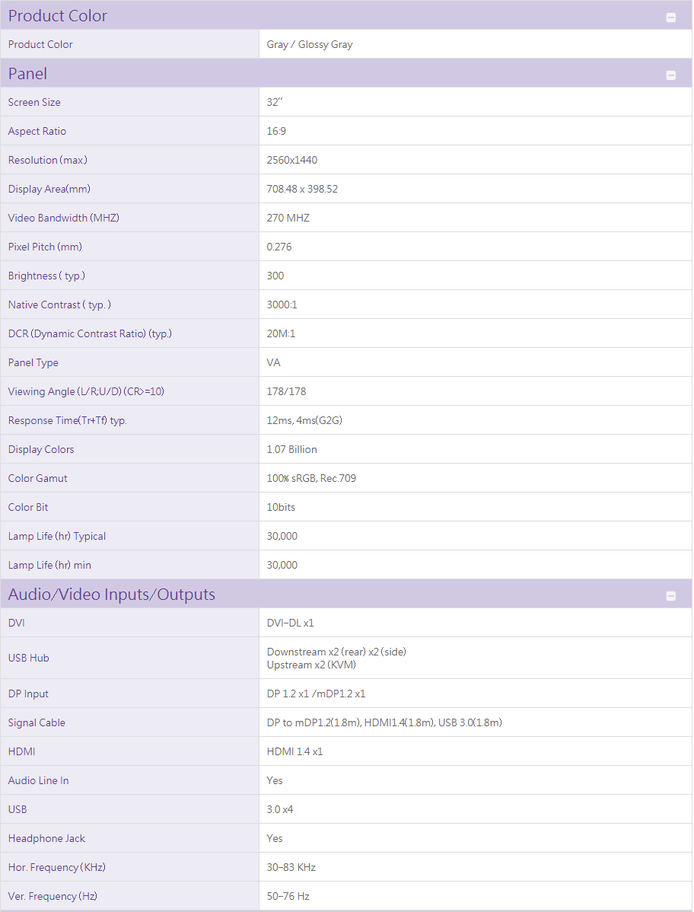Select the Gray / Glossy Gray value
The height and width of the screenshot is (912, 694).
tap(309, 44)
